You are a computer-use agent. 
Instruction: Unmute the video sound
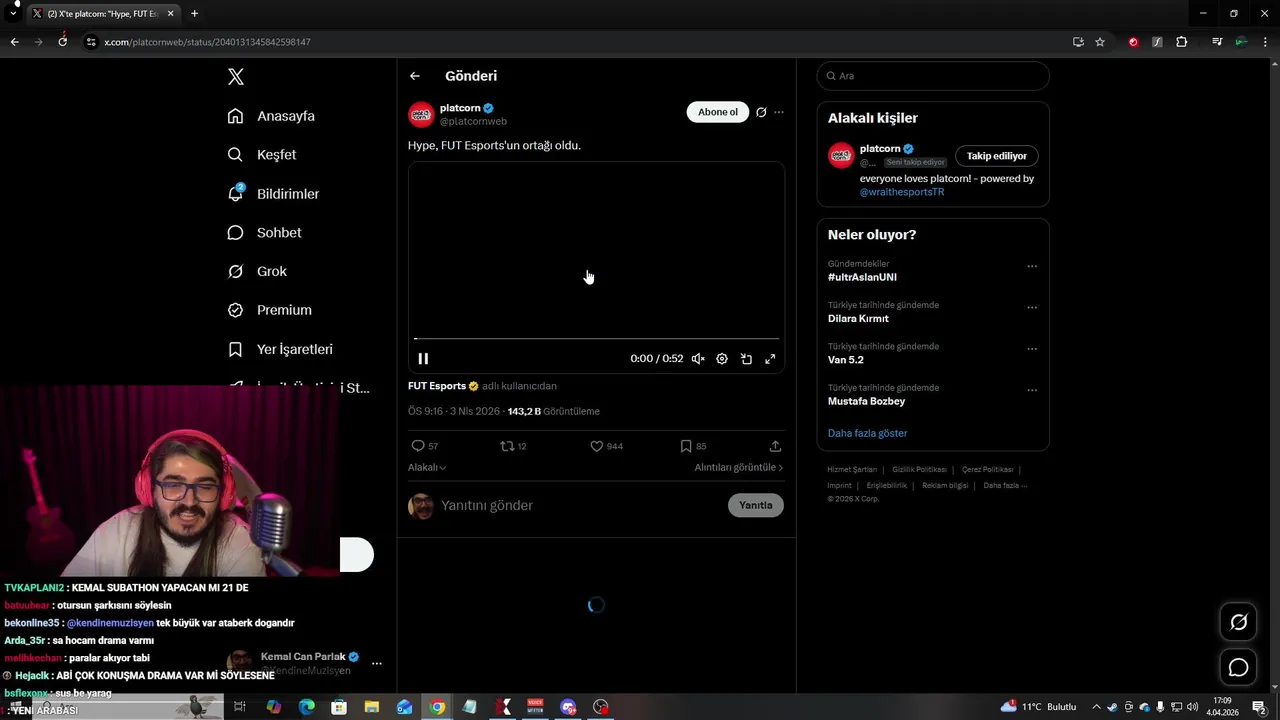point(698,359)
